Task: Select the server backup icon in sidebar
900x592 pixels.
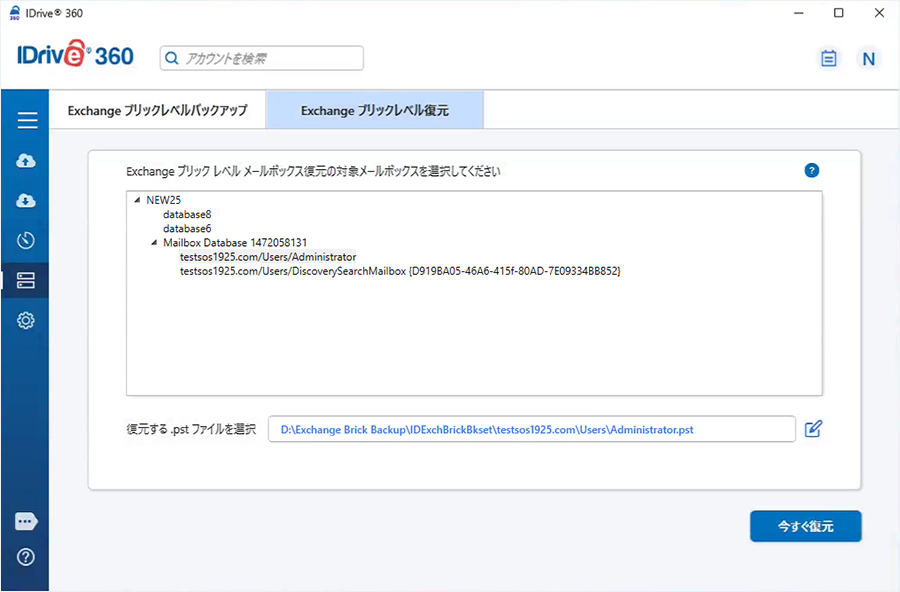Action: point(27,281)
